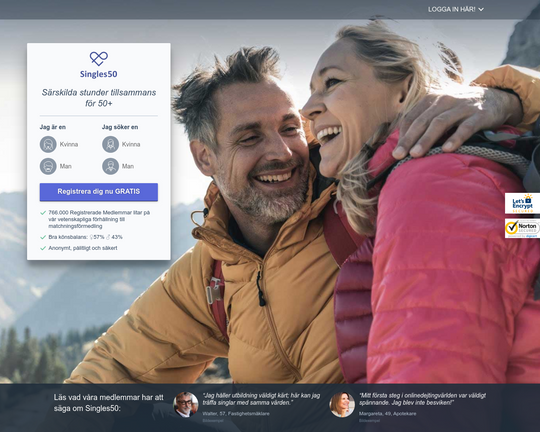Click Margareta's quote about onlinedejting

click(x=423, y=399)
